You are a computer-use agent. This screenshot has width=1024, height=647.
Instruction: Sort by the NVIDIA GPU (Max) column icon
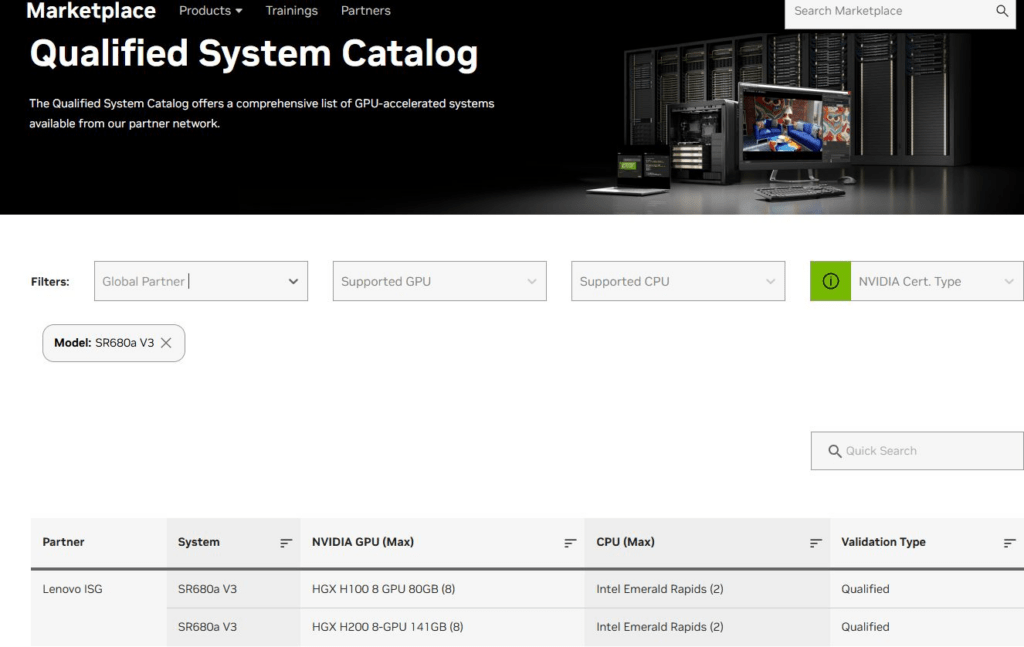[570, 543]
